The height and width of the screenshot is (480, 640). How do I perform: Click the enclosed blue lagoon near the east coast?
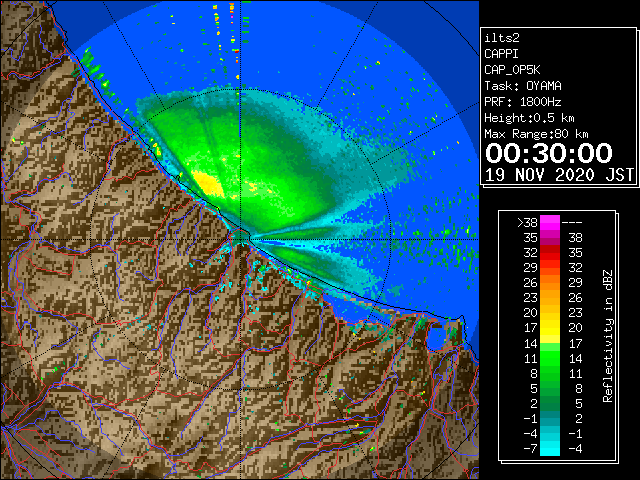point(436,340)
